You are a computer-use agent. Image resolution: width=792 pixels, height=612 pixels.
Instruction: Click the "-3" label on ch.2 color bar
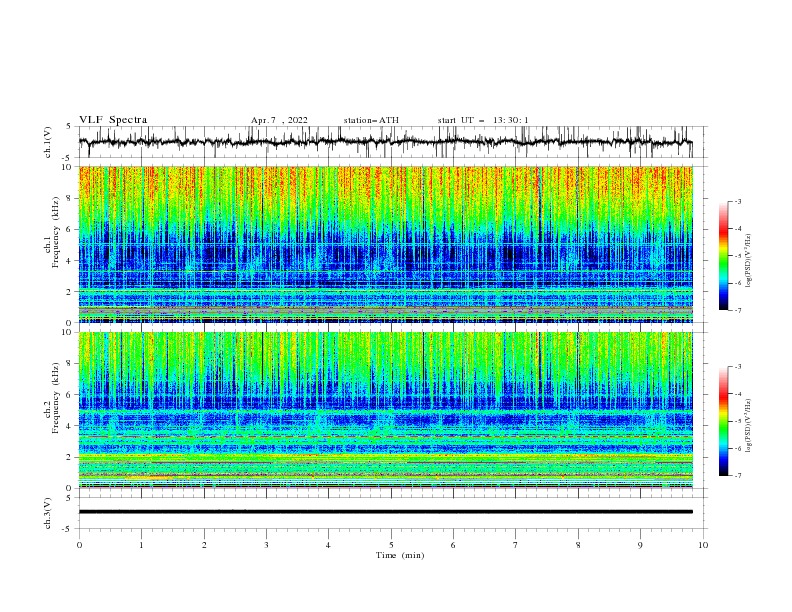point(738,367)
